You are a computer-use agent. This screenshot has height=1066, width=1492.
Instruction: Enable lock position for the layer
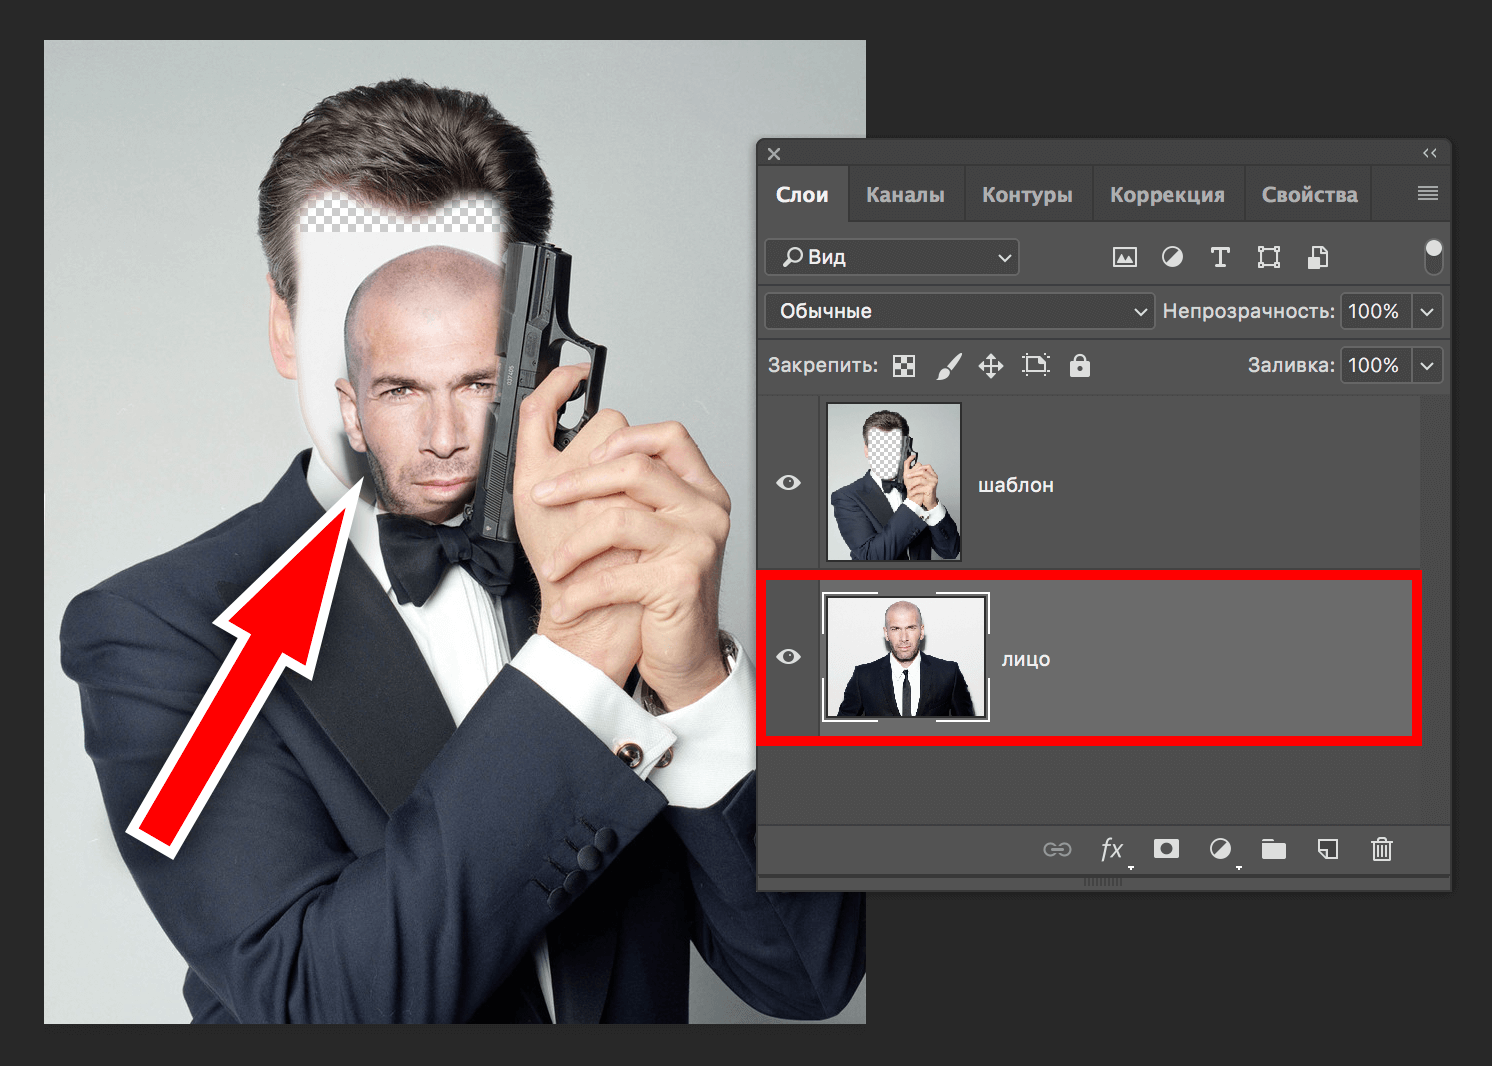point(990,365)
